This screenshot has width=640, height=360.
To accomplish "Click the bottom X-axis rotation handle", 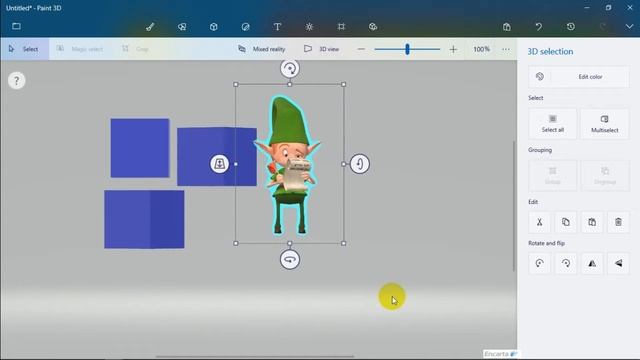I will tap(290, 260).
